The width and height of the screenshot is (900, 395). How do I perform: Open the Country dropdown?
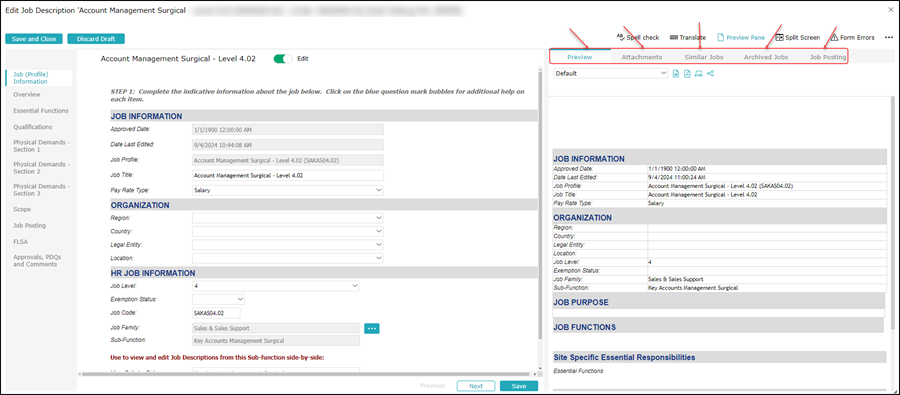point(288,231)
